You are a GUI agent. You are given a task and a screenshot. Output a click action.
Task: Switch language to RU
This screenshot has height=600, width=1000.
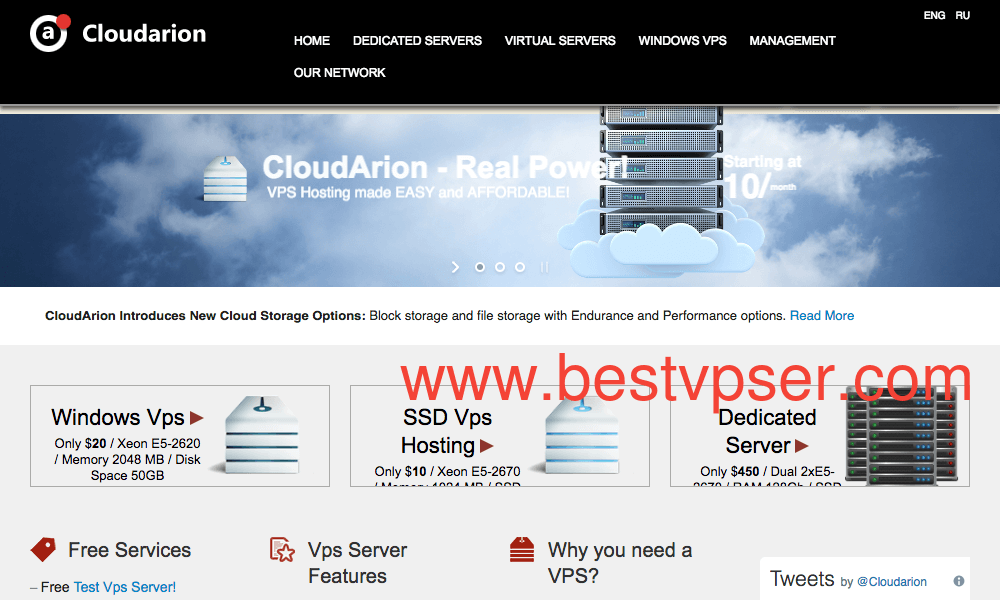point(962,15)
